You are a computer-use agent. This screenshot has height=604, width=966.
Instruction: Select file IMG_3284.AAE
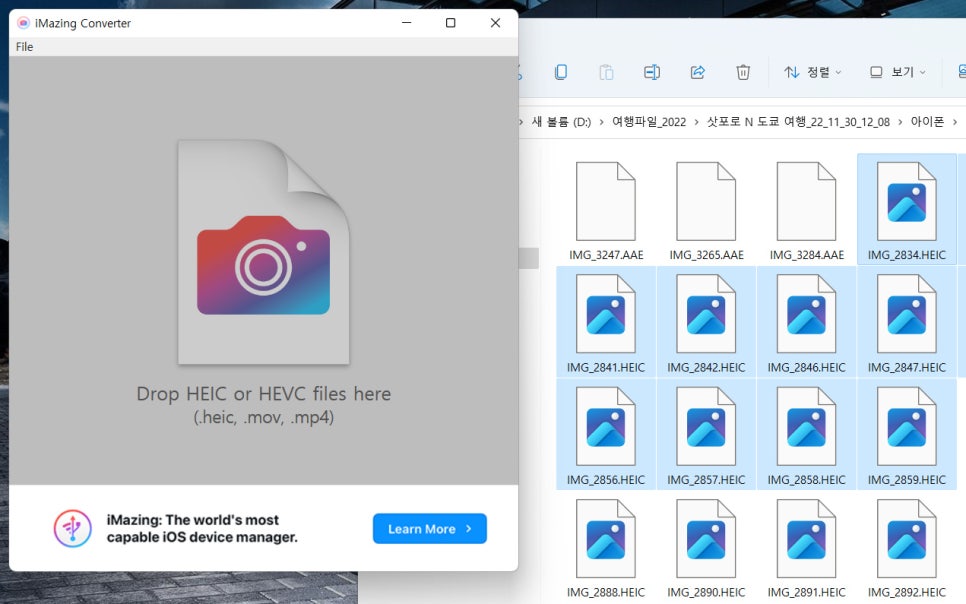click(806, 211)
